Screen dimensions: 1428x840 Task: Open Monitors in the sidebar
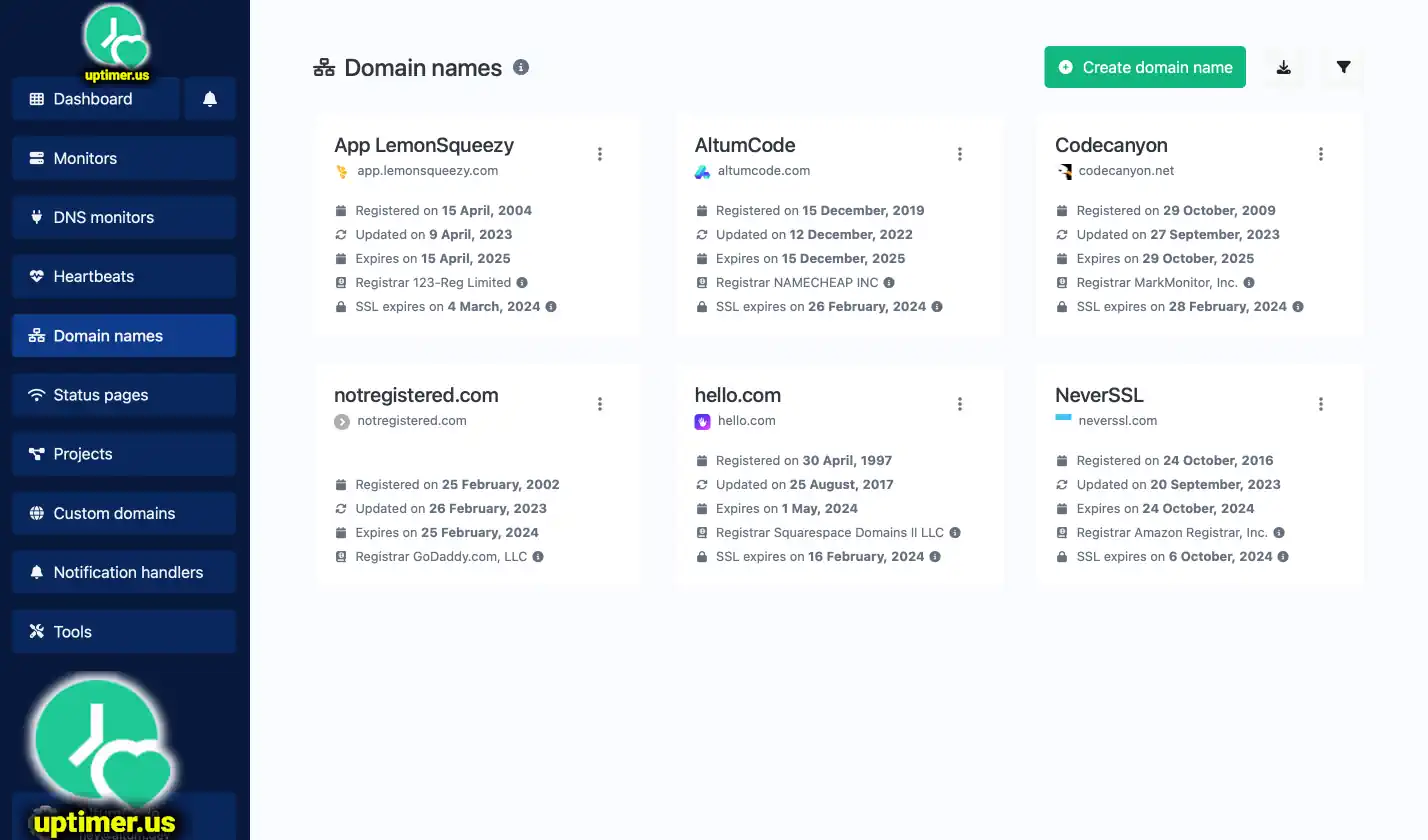click(x=124, y=158)
